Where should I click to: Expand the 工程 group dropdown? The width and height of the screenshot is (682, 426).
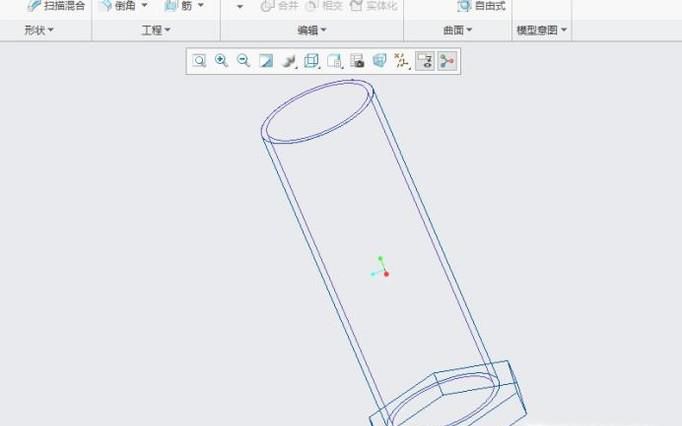tap(155, 31)
